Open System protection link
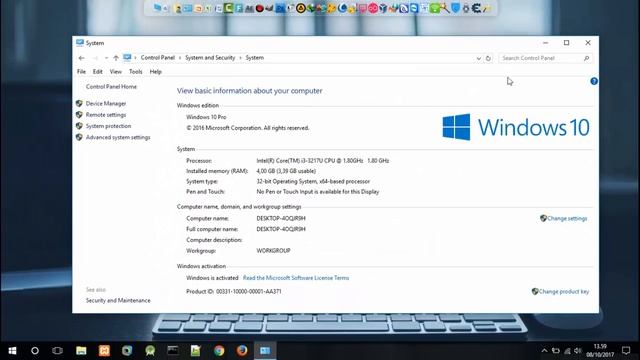The image size is (640, 360). [x=108, y=126]
